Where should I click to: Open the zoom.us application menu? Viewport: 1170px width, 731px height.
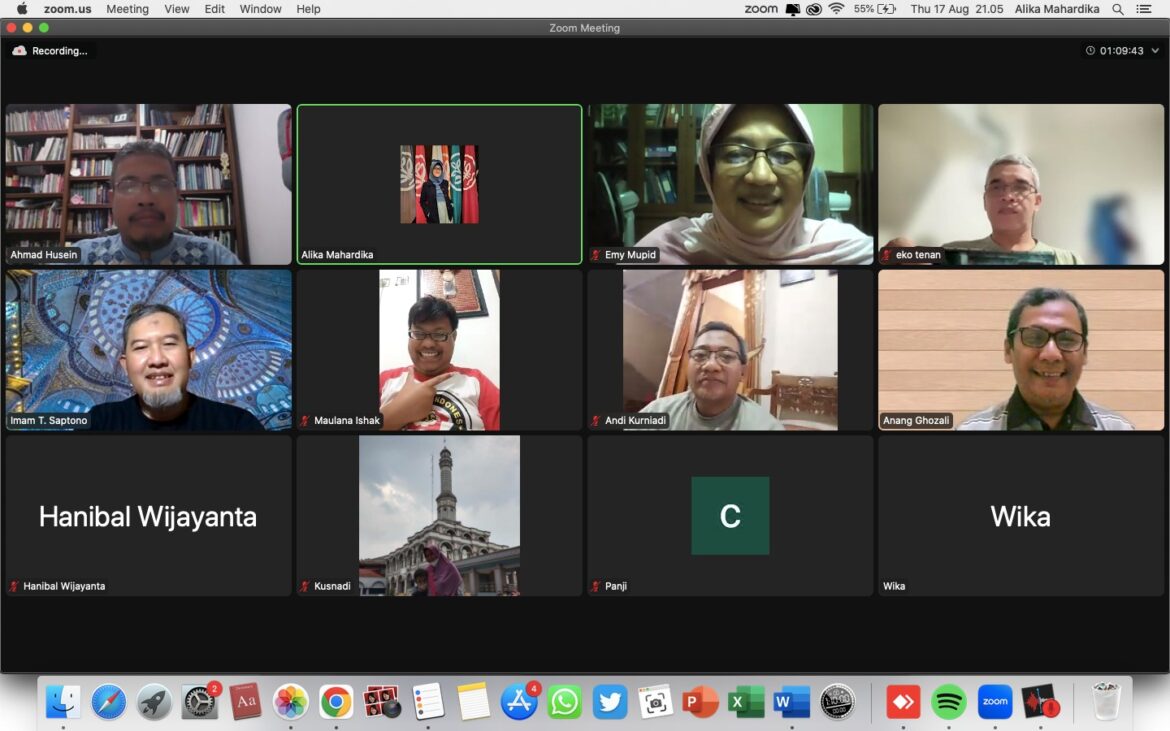pyautogui.click(x=68, y=9)
